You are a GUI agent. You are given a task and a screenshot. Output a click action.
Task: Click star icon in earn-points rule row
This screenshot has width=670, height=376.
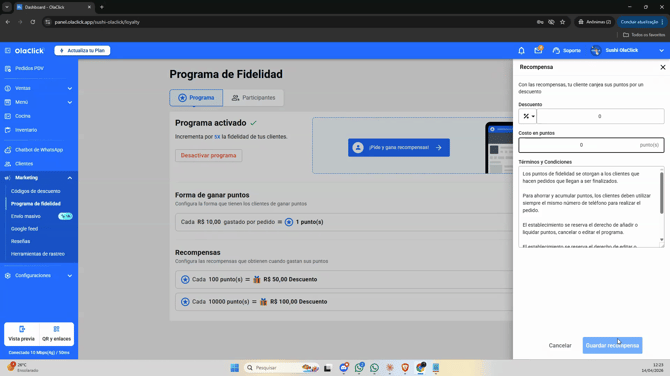[289, 222]
